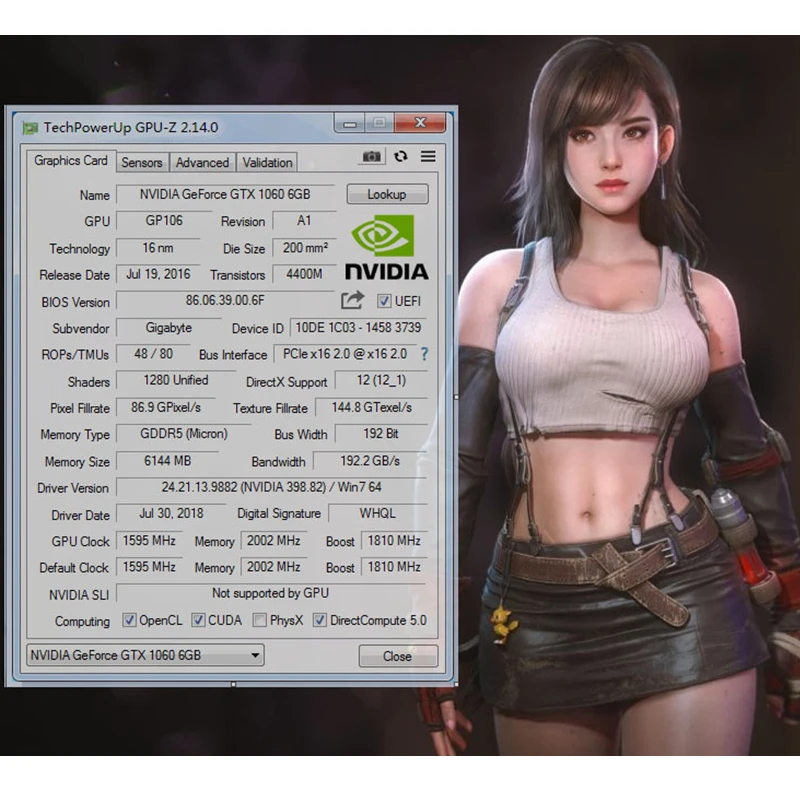This screenshot has width=800, height=800.
Task: Click the Revision value A1
Action: (304, 221)
